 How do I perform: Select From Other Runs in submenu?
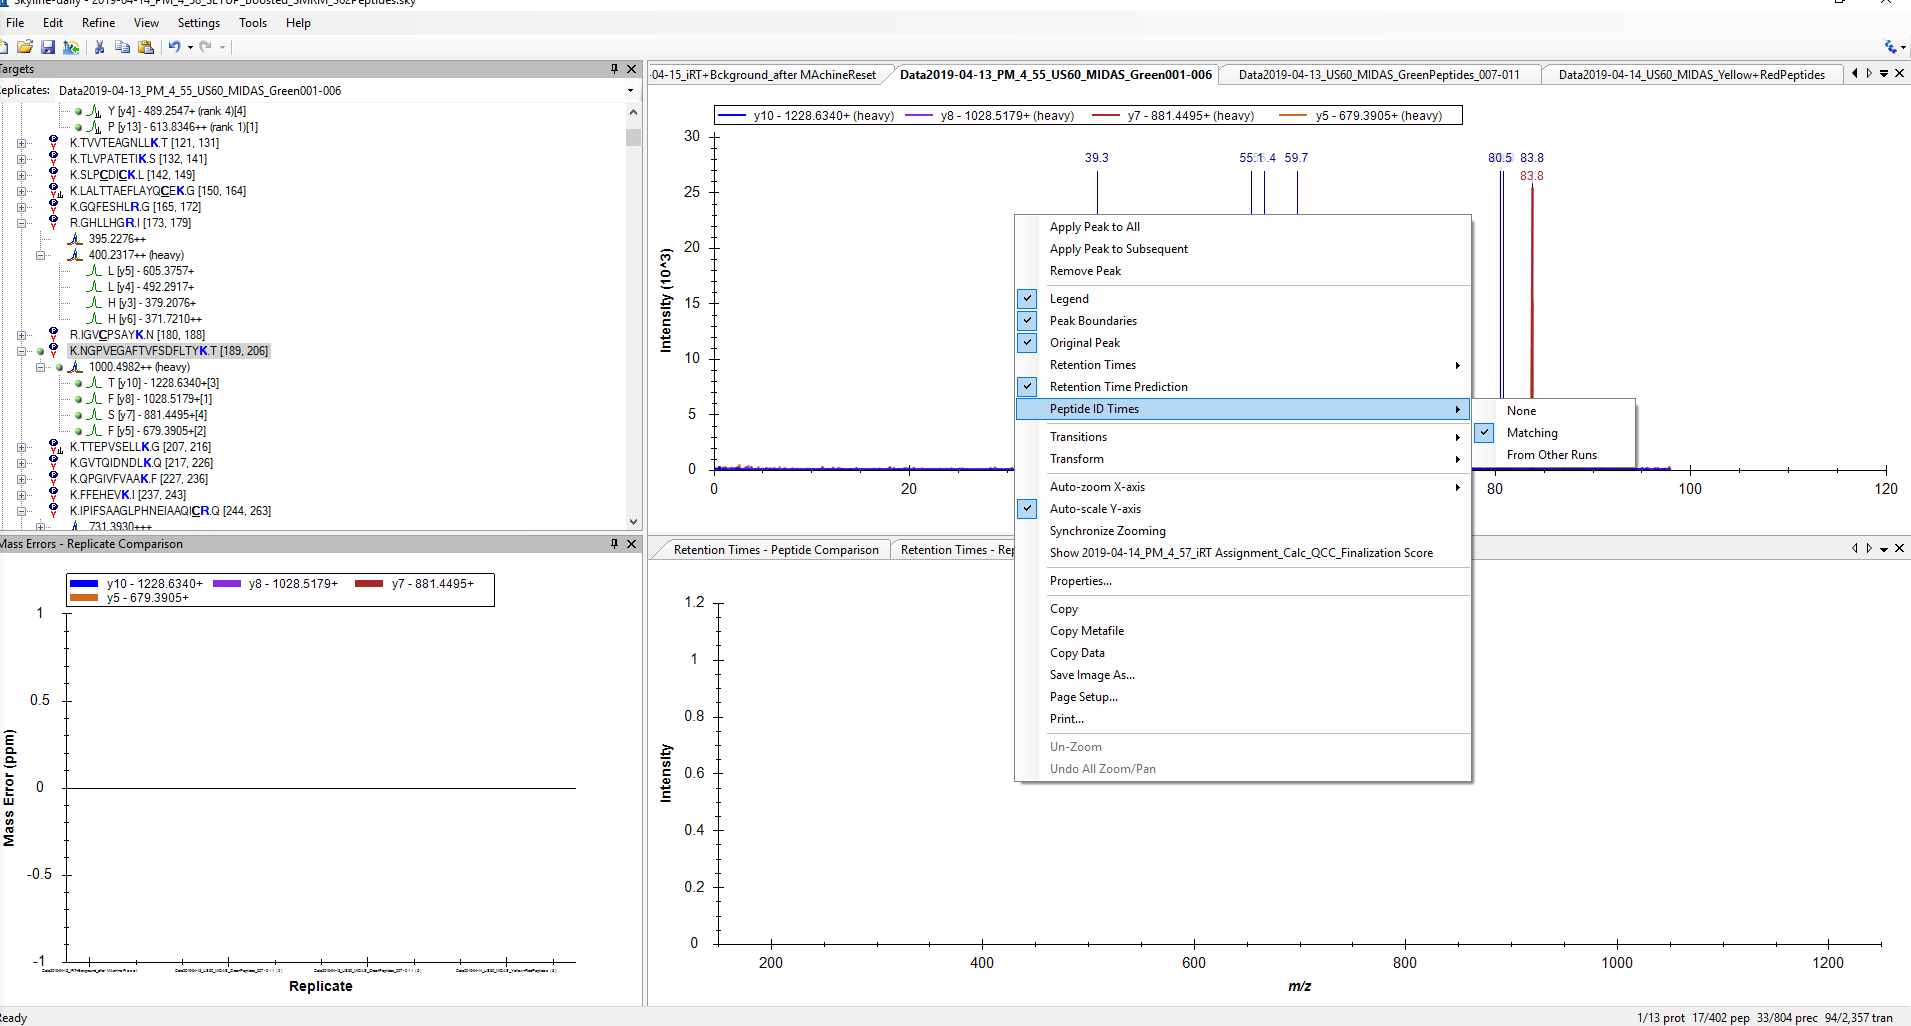(x=1551, y=455)
